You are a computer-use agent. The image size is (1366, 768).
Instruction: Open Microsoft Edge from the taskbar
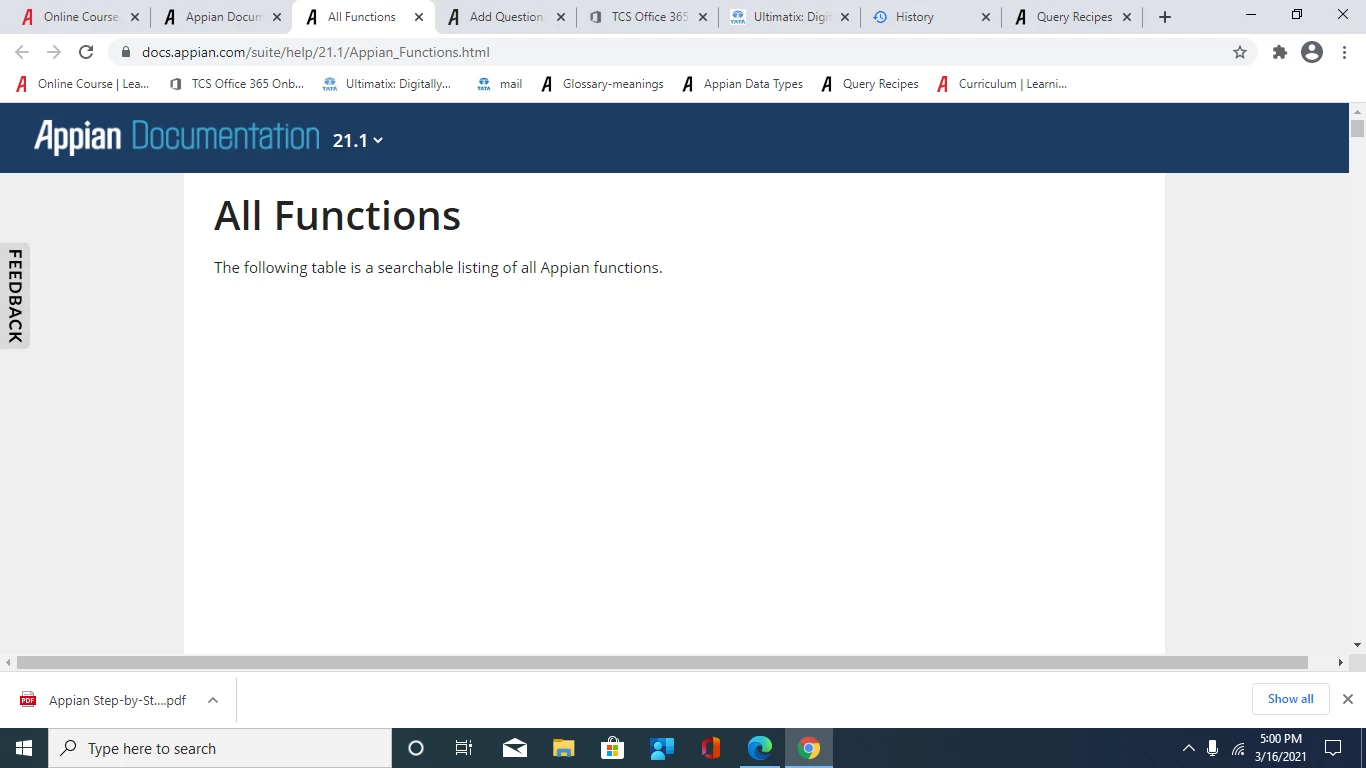click(760, 748)
